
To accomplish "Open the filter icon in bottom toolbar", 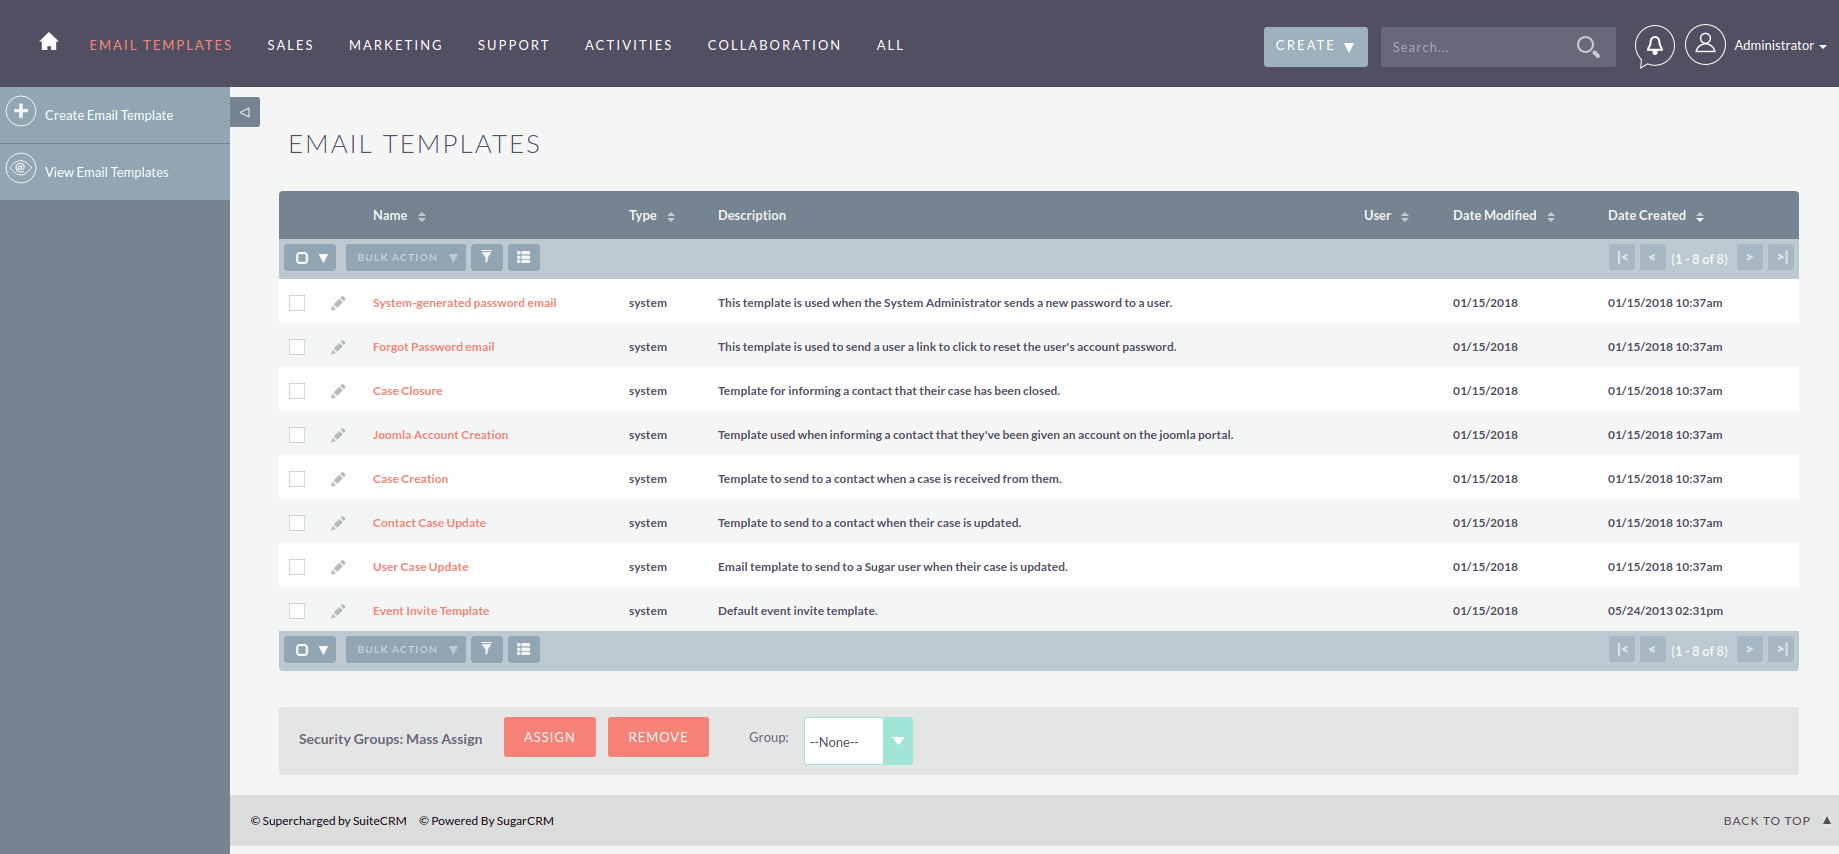I will (x=487, y=649).
